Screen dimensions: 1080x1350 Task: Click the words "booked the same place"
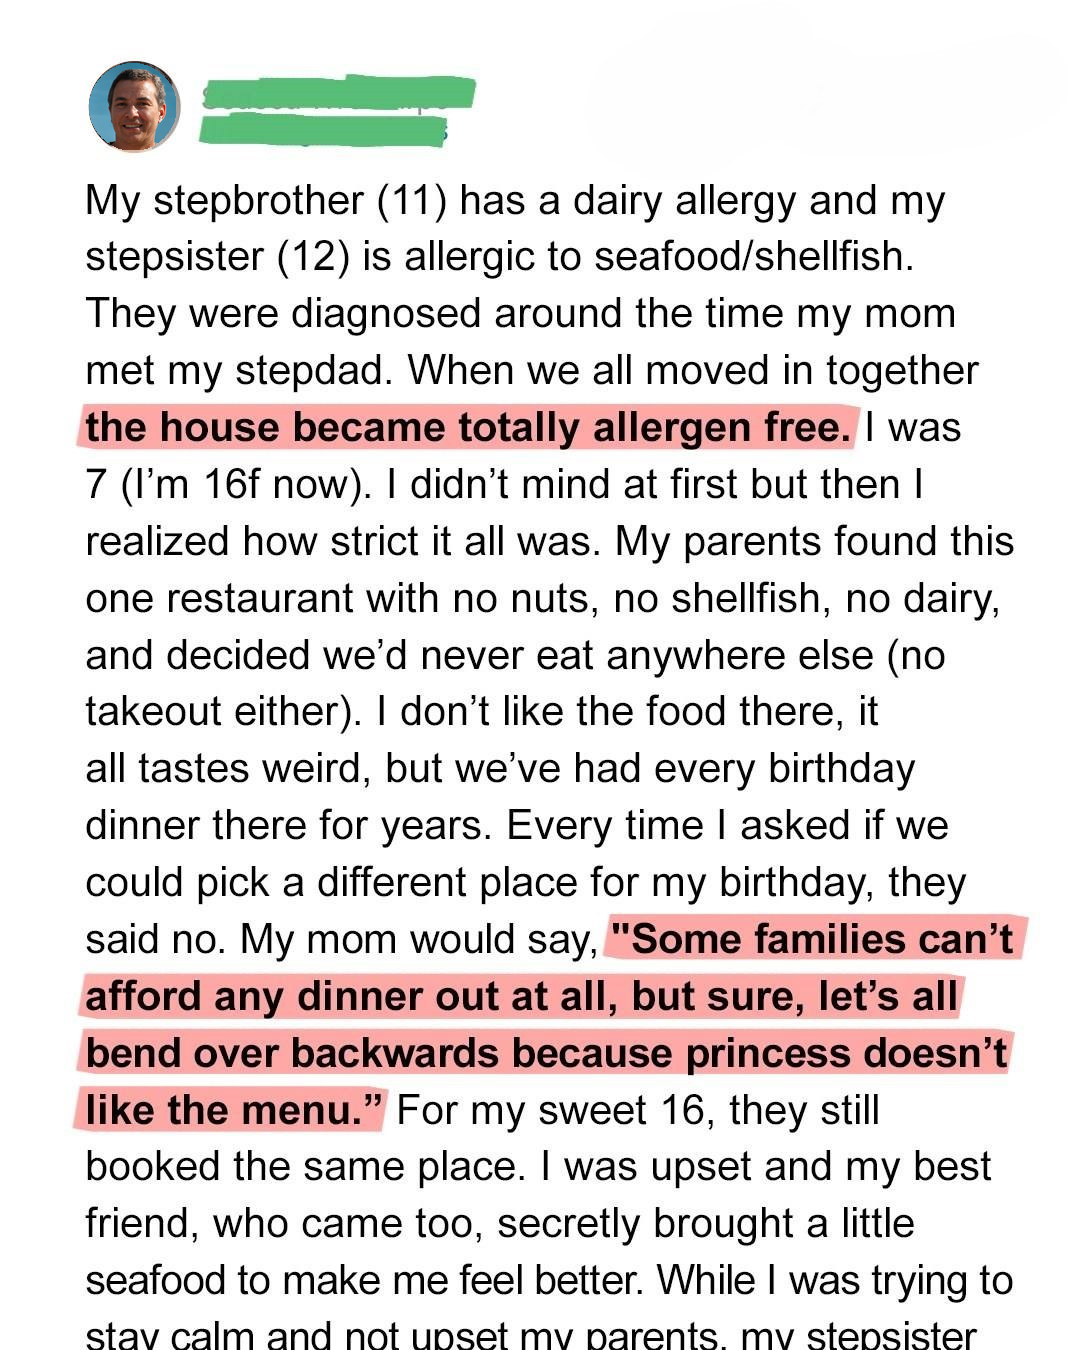coord(304,1167)
